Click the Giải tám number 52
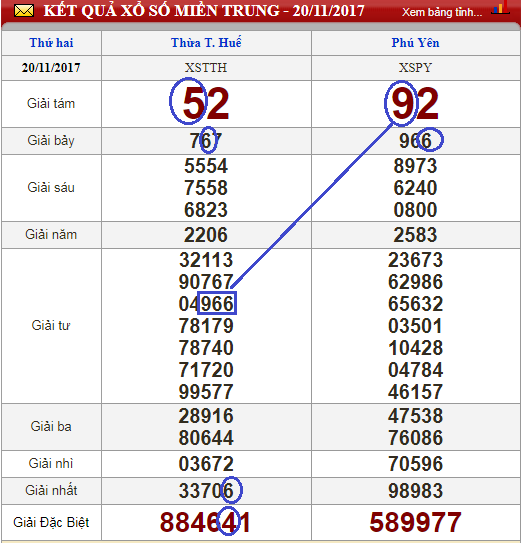The height and width of the screenshot is (543, 522). [x=206, y=103]
